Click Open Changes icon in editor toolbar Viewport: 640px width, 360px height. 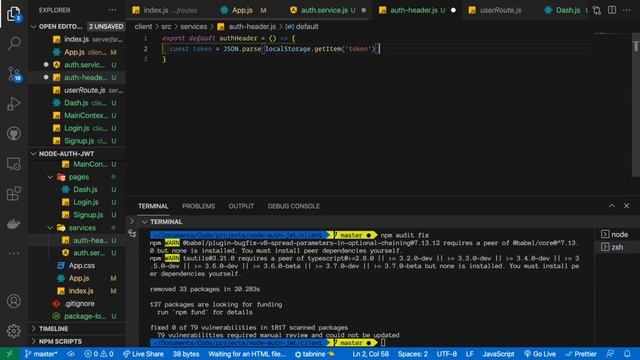coord(597,10)
